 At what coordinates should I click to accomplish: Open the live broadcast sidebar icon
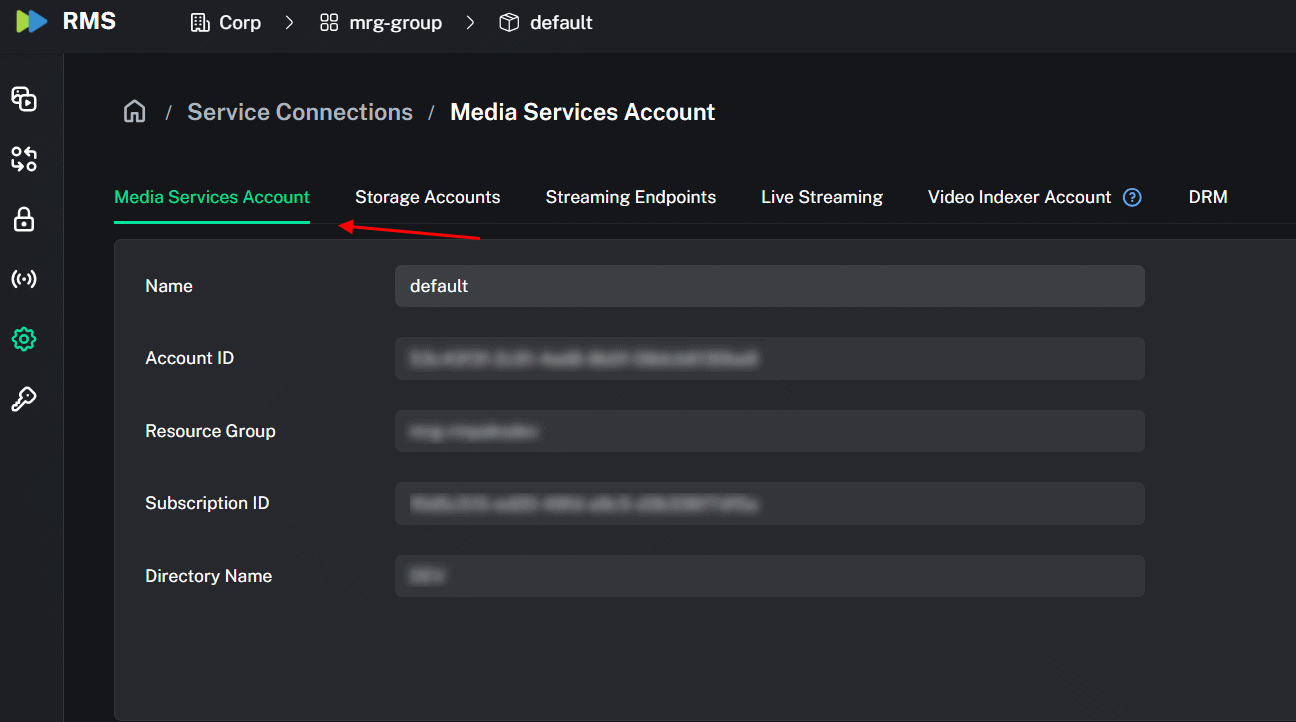click(24, 279)
